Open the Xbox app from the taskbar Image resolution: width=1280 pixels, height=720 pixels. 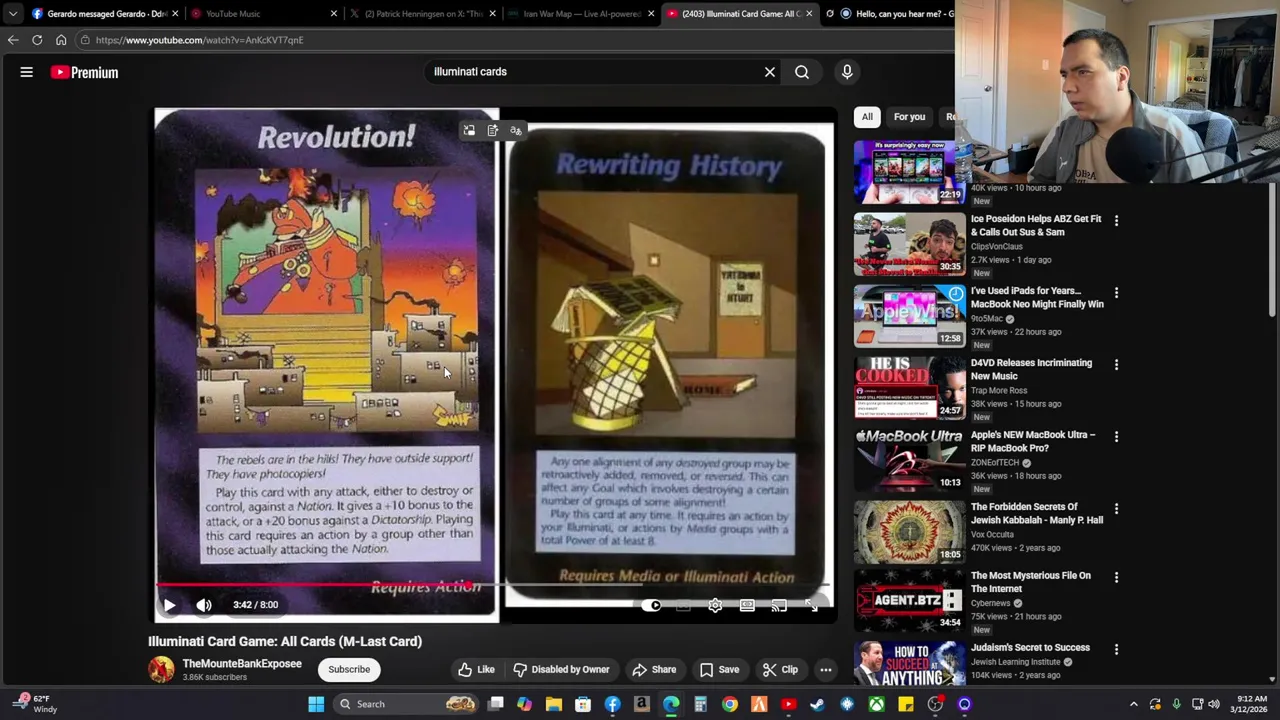[x=876, y=704]
